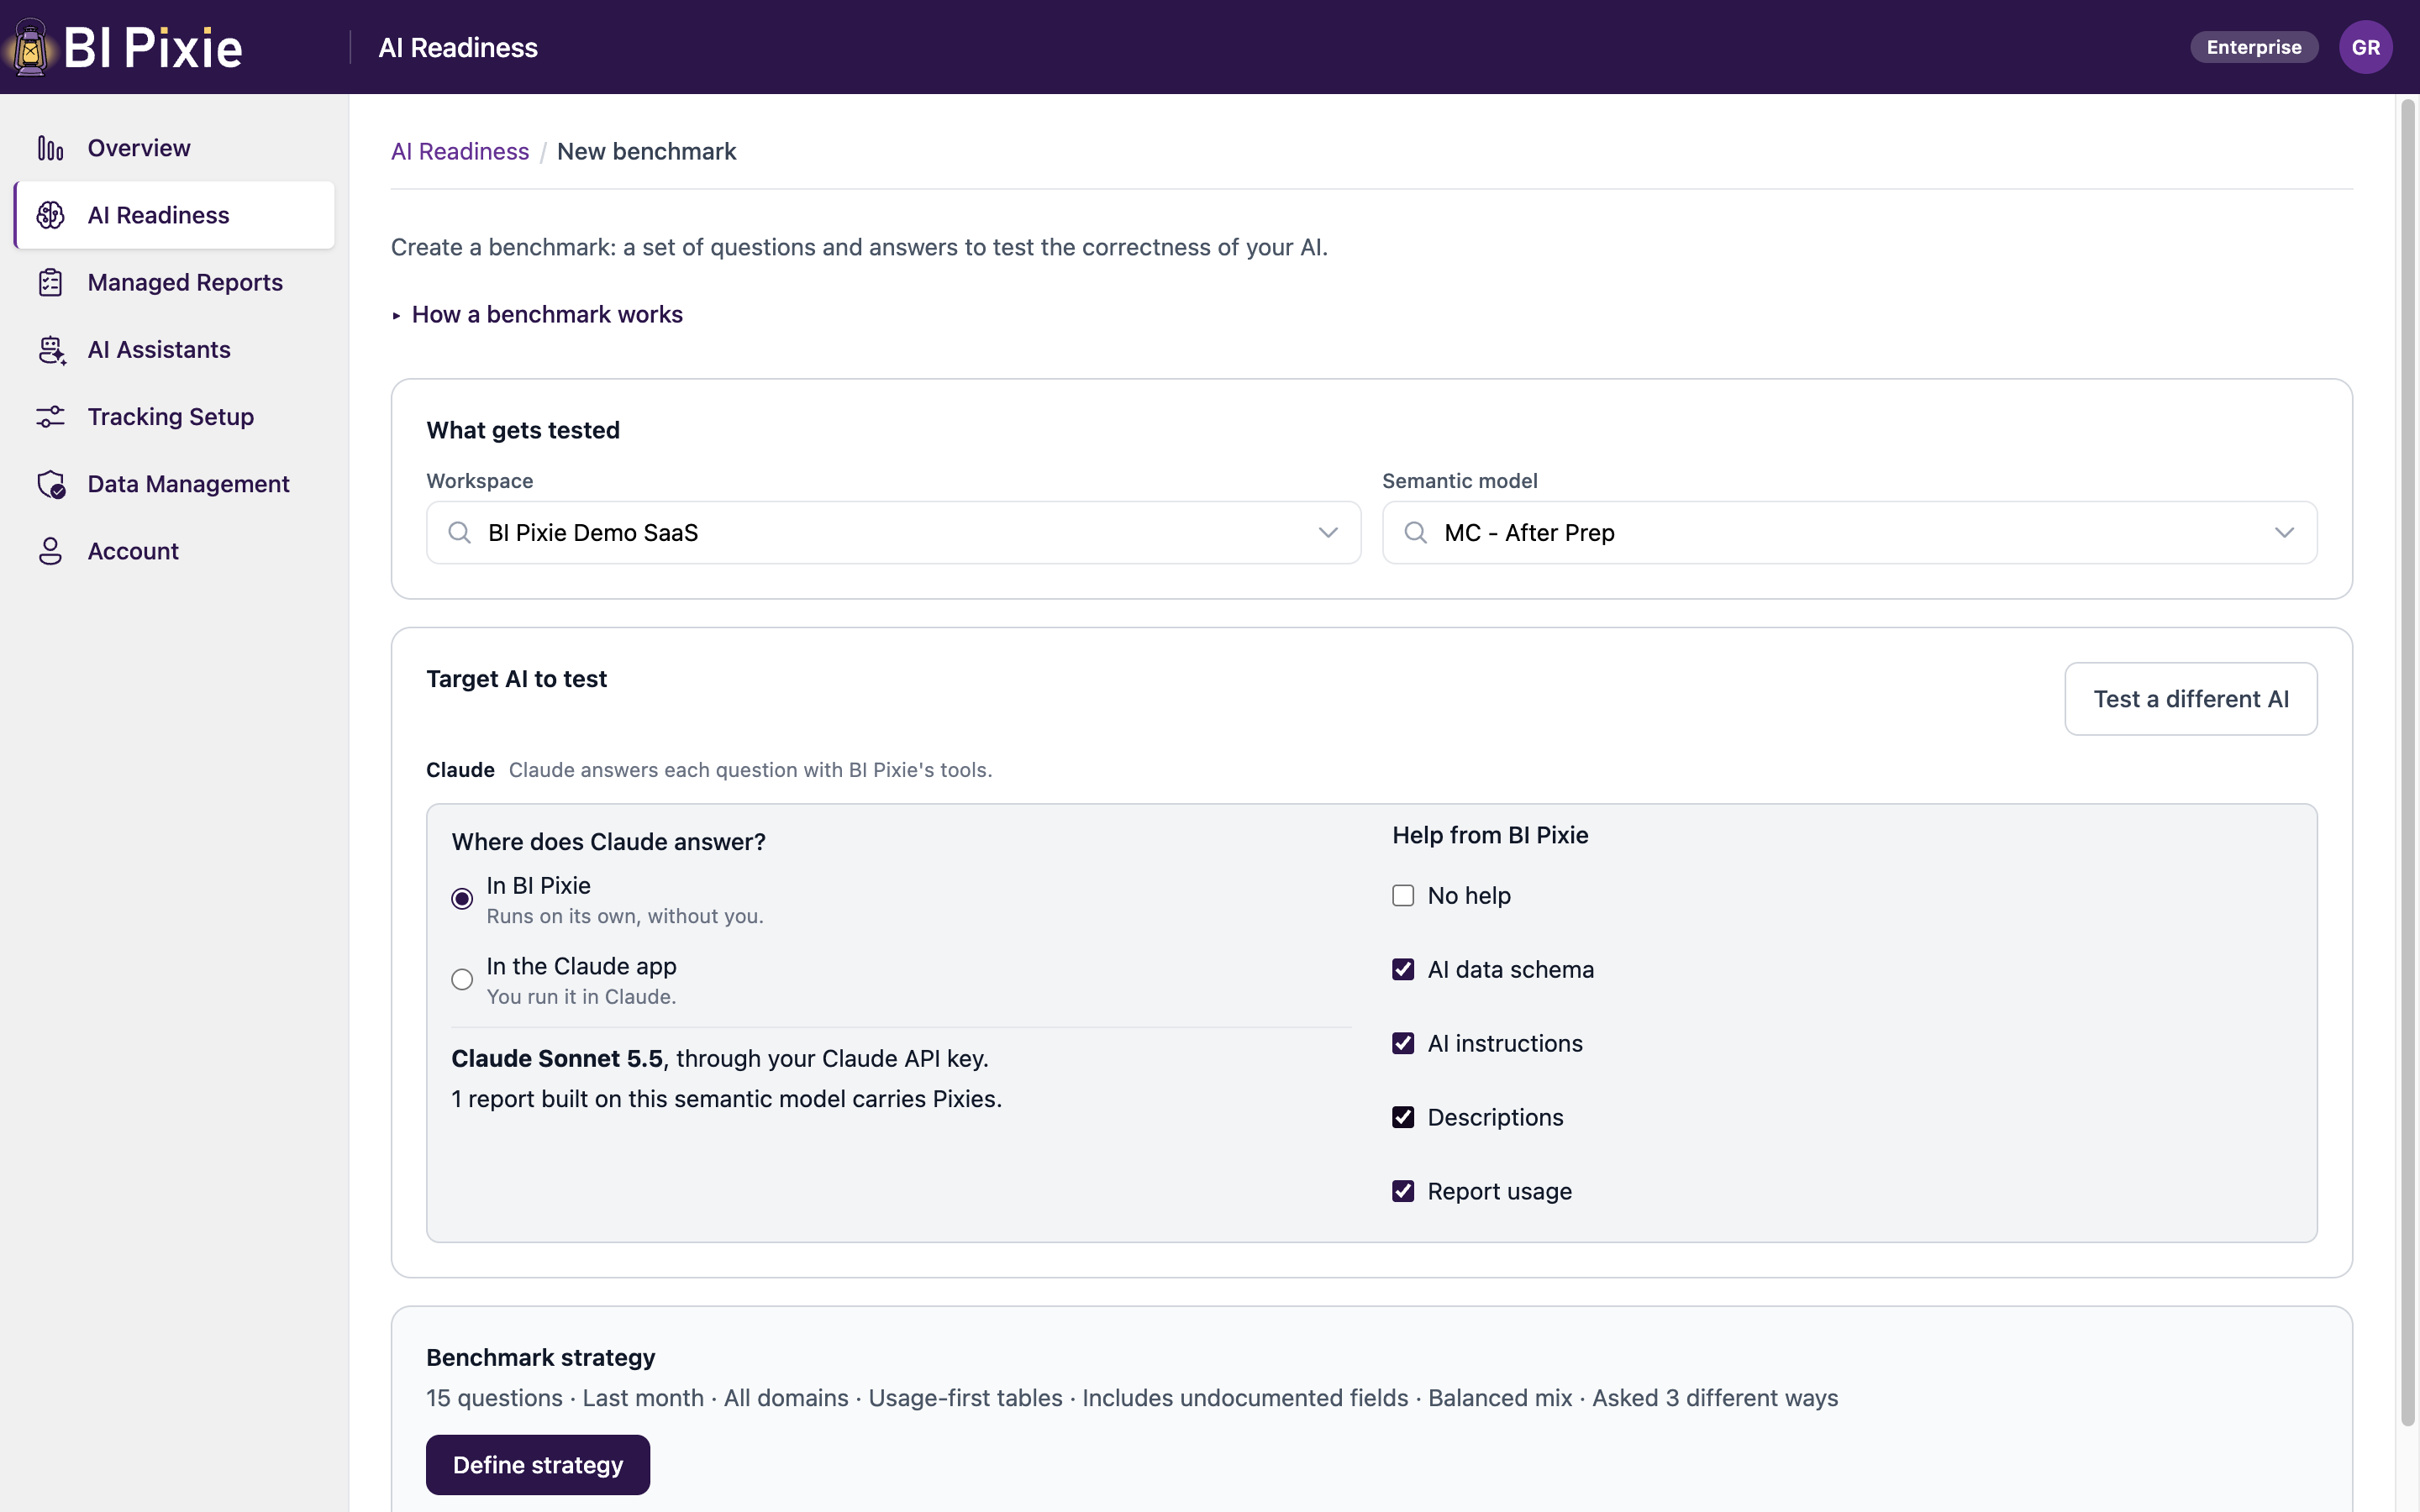Screen dimensions: 2420x1512
Task: Click the Define strategy button
Action: coord(537,1465)
